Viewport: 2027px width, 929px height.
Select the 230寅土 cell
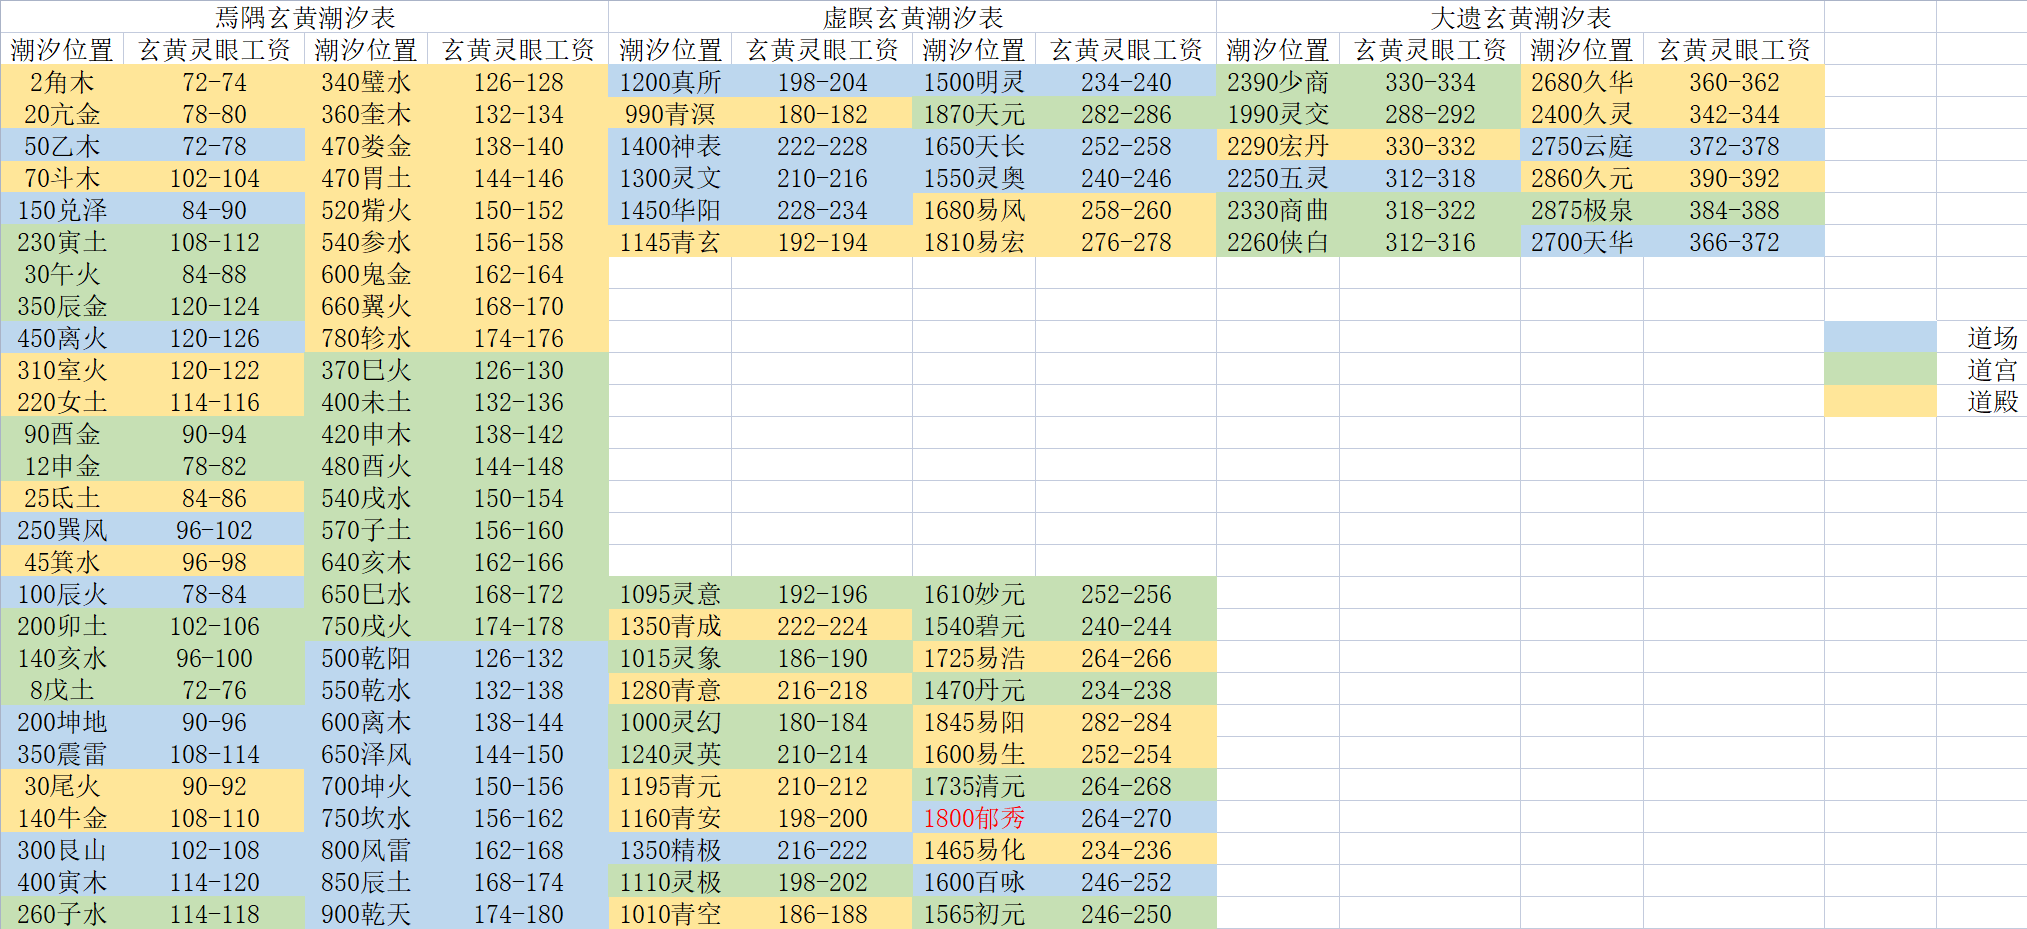pyautogui.click(x=62, y=241)
